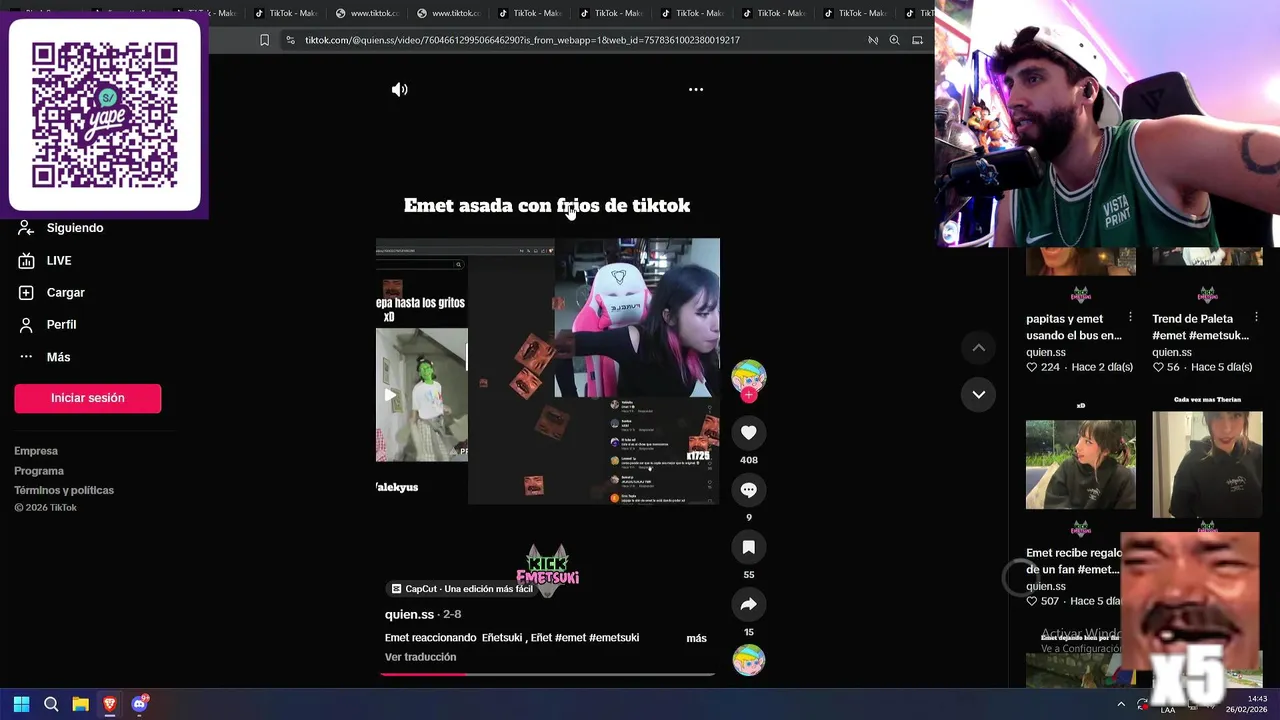Click quien.ss under 'Trend de Paleta' card
This screenshot has height=720, width=1280.
(x=1172, y=352)
